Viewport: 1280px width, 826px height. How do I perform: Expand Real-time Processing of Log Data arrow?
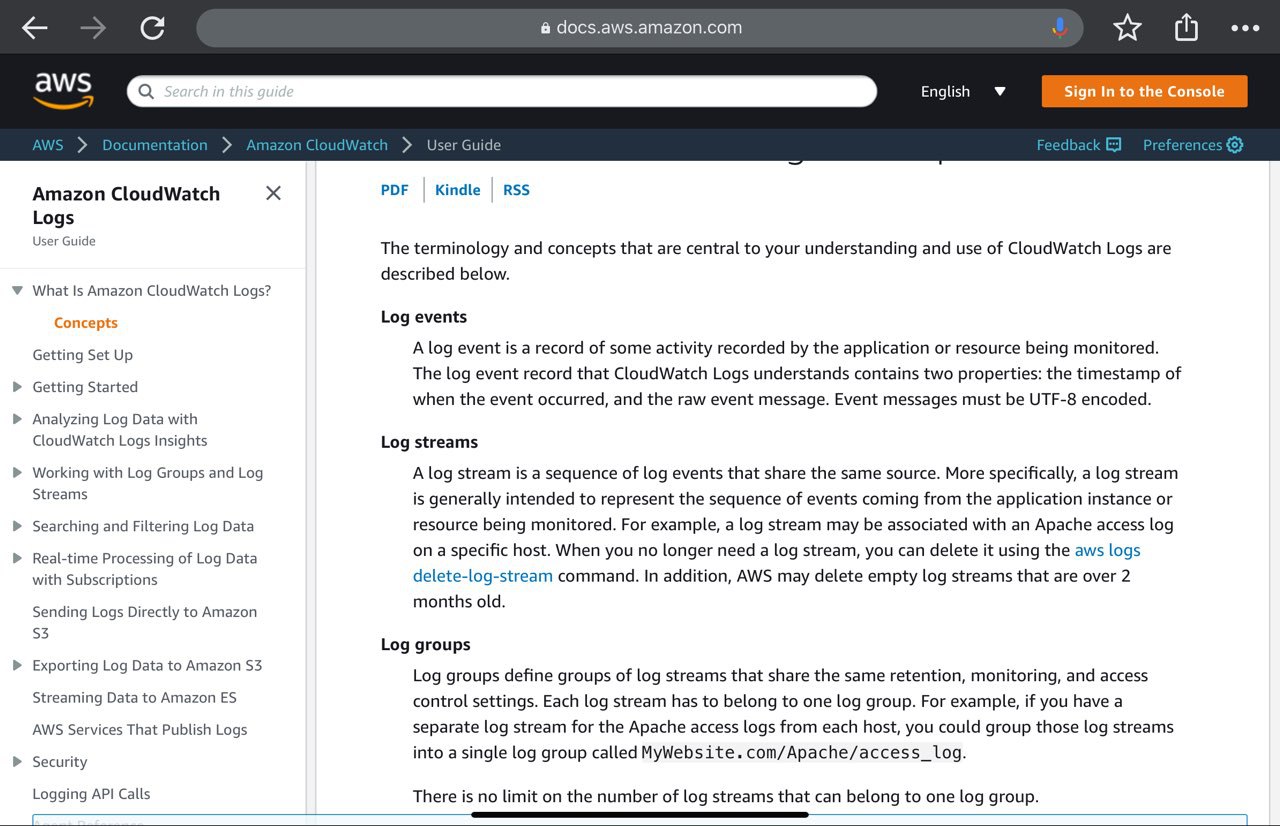click(17, 558)
